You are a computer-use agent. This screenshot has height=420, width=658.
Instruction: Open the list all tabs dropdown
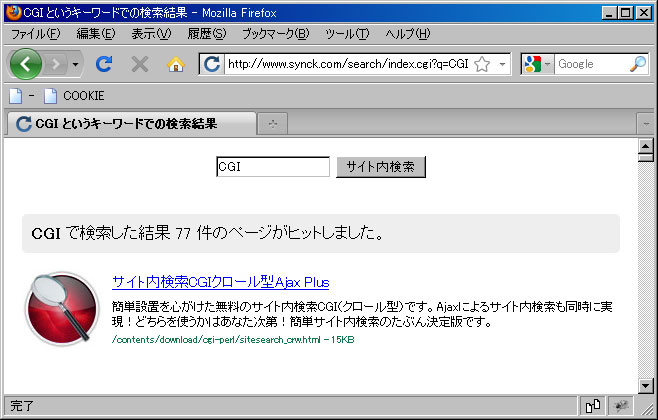pos(645,124)
